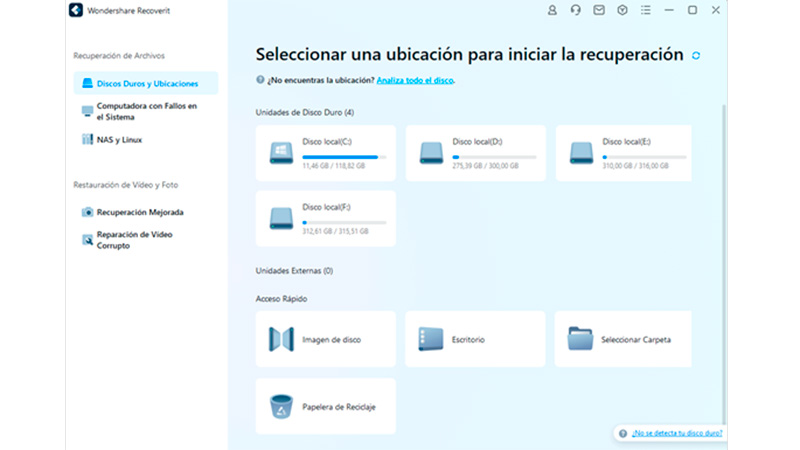Click the headset support icon

click(x=575, y=10)
